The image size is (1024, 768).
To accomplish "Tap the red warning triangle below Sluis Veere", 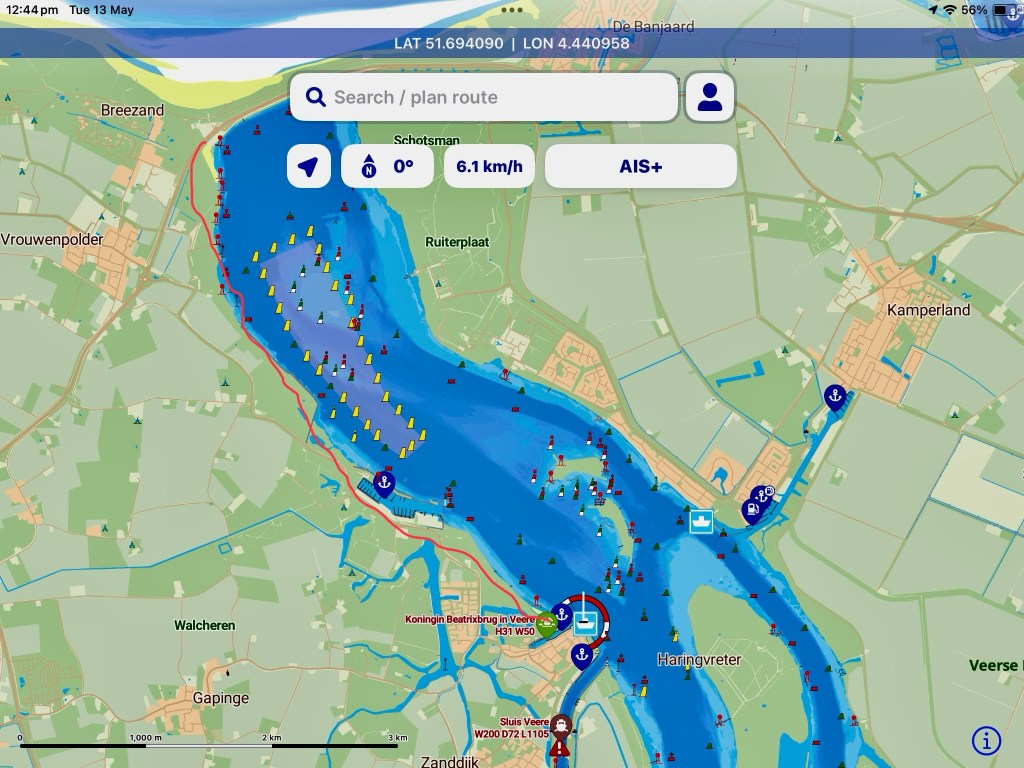I will [560, 749].
